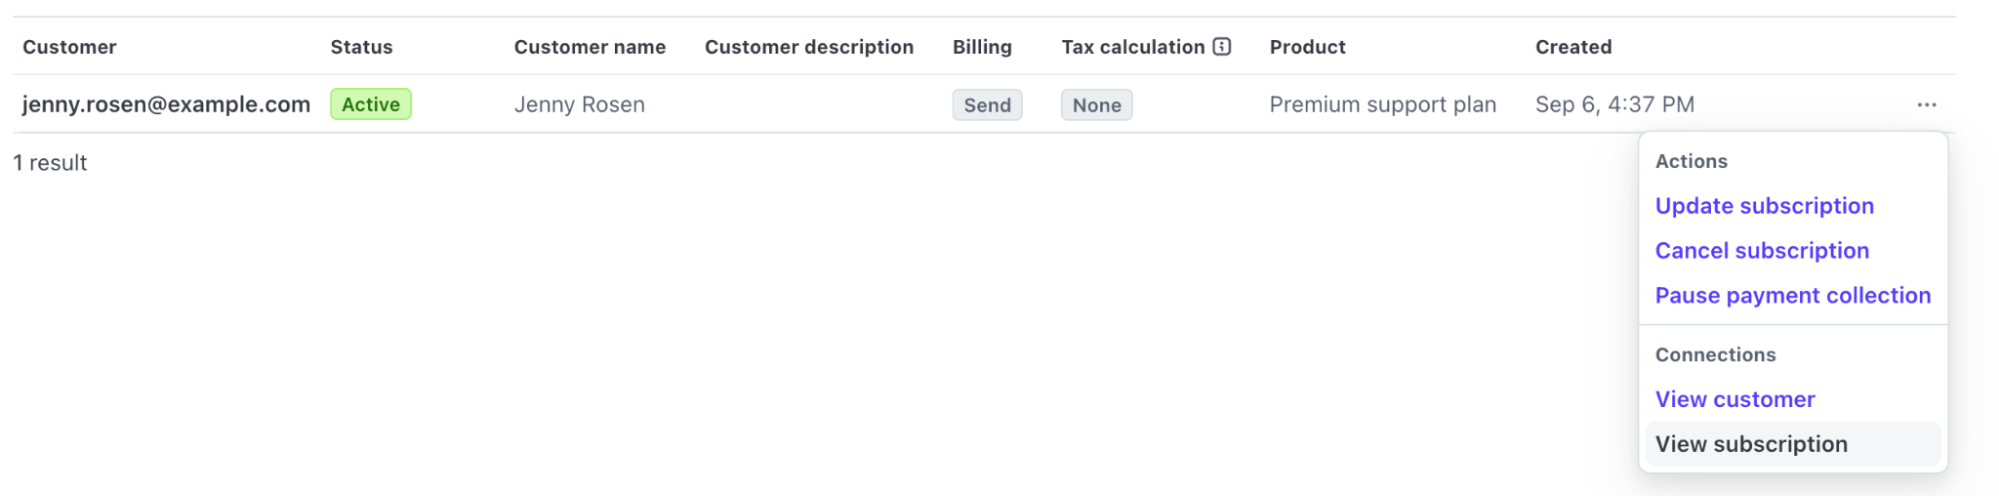Click the Billing column header
This screenshot has width=1999, height=496.
point(981,47)
